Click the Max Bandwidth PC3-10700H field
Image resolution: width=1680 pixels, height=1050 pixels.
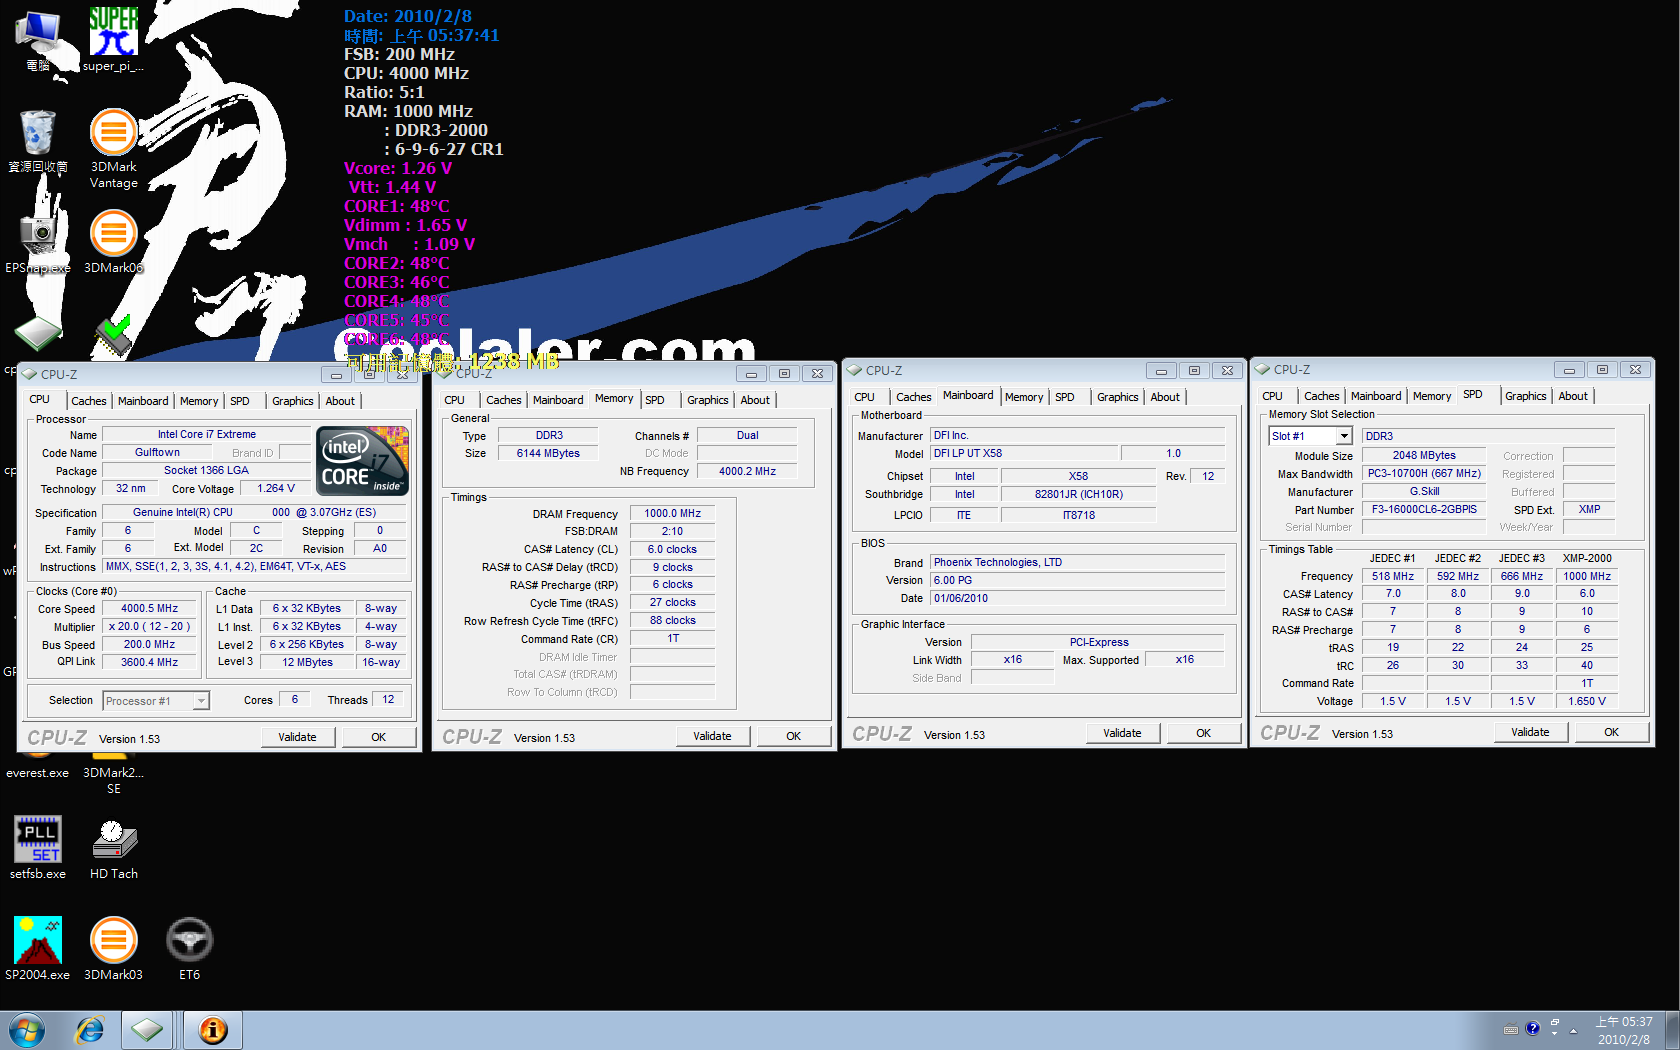(1424, 473)
